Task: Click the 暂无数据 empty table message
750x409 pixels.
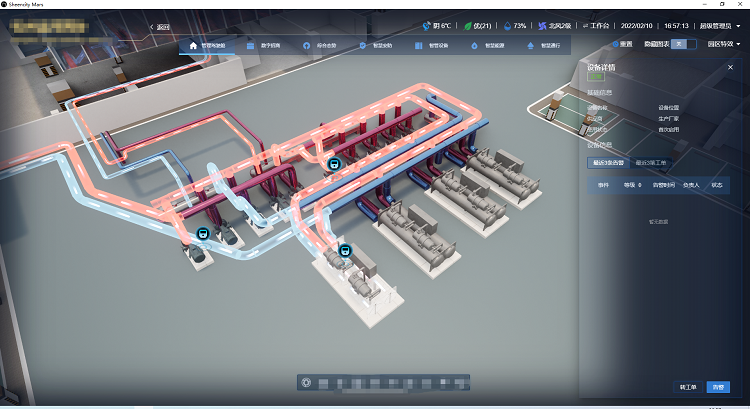Action: (659, 222)
